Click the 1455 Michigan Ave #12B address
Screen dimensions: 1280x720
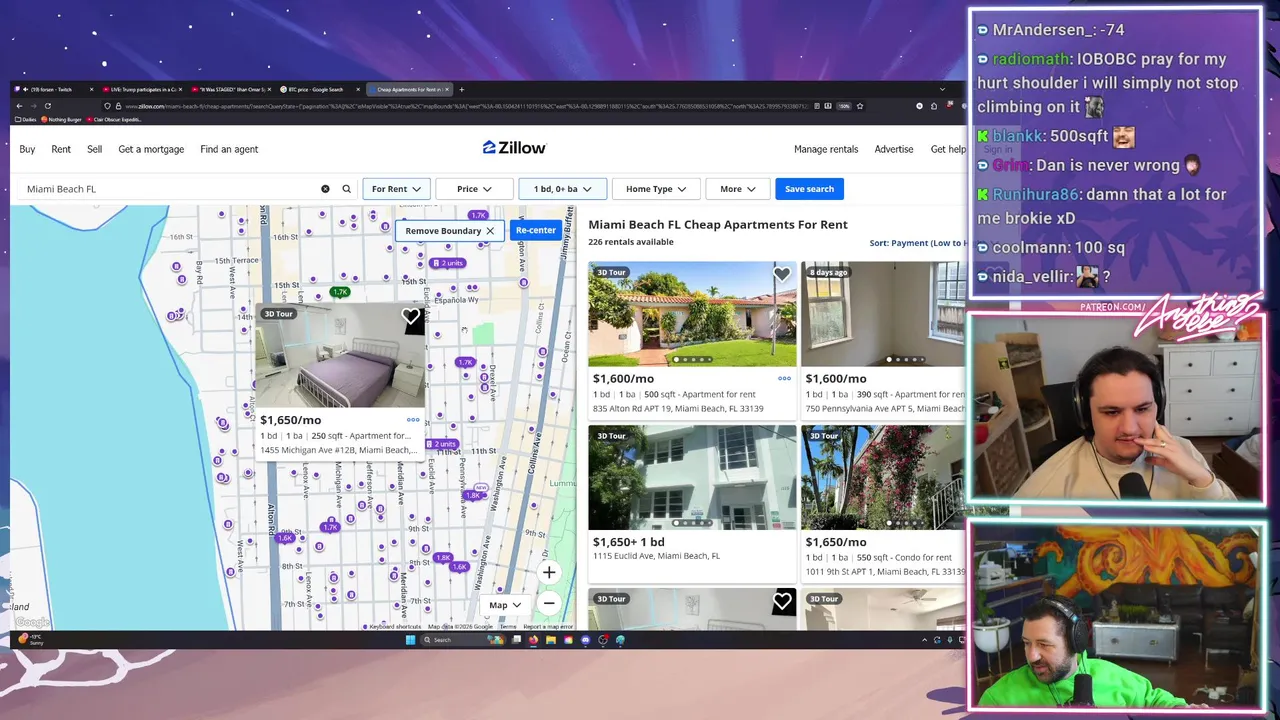click(x=339, y=450)
